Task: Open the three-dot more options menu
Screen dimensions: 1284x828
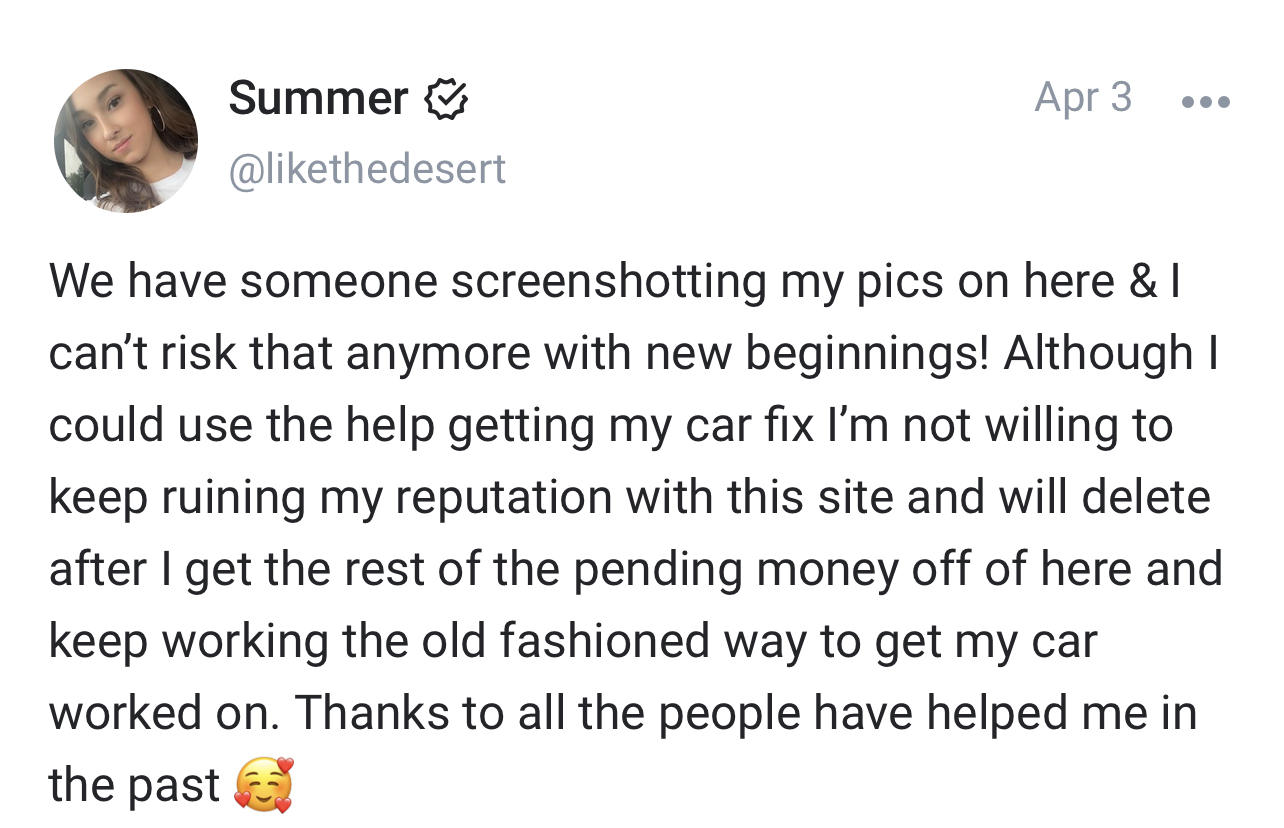Action: pyautogui.click(x=1205, y=101)
